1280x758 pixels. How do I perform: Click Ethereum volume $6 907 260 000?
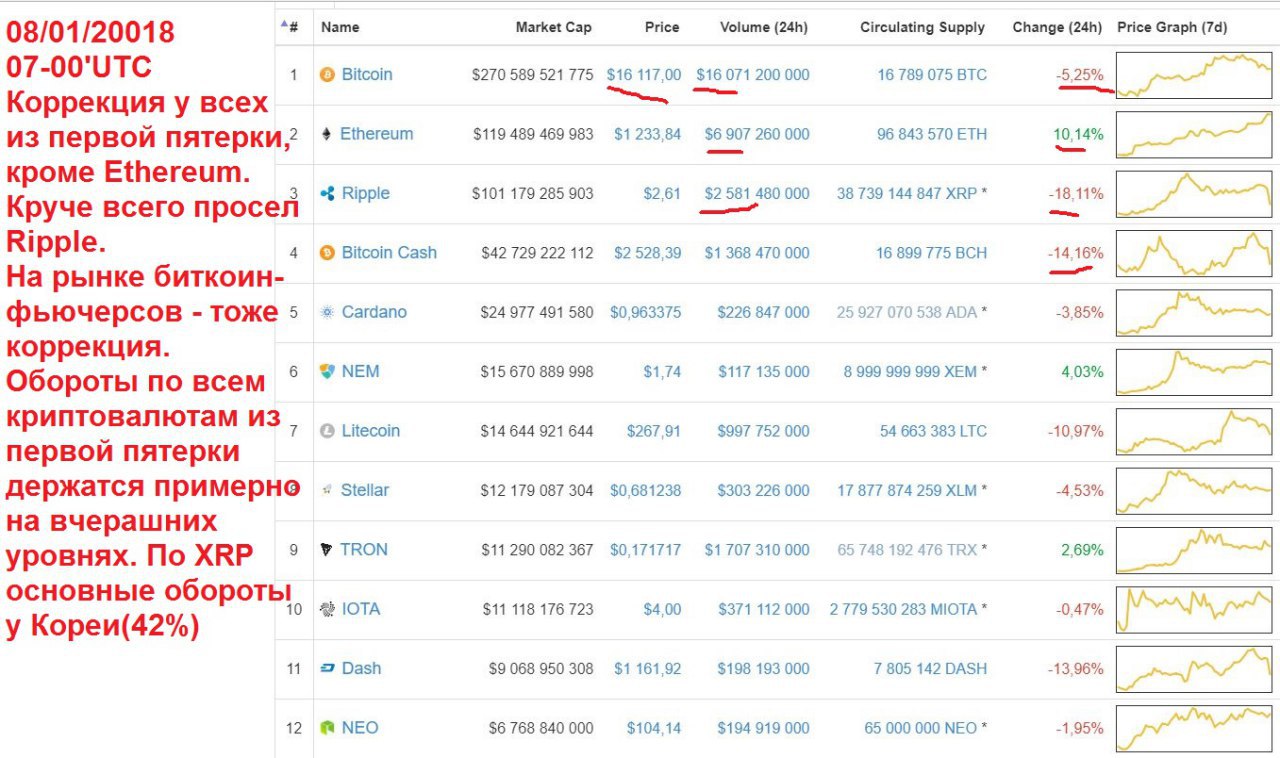[x=757, y=134]
